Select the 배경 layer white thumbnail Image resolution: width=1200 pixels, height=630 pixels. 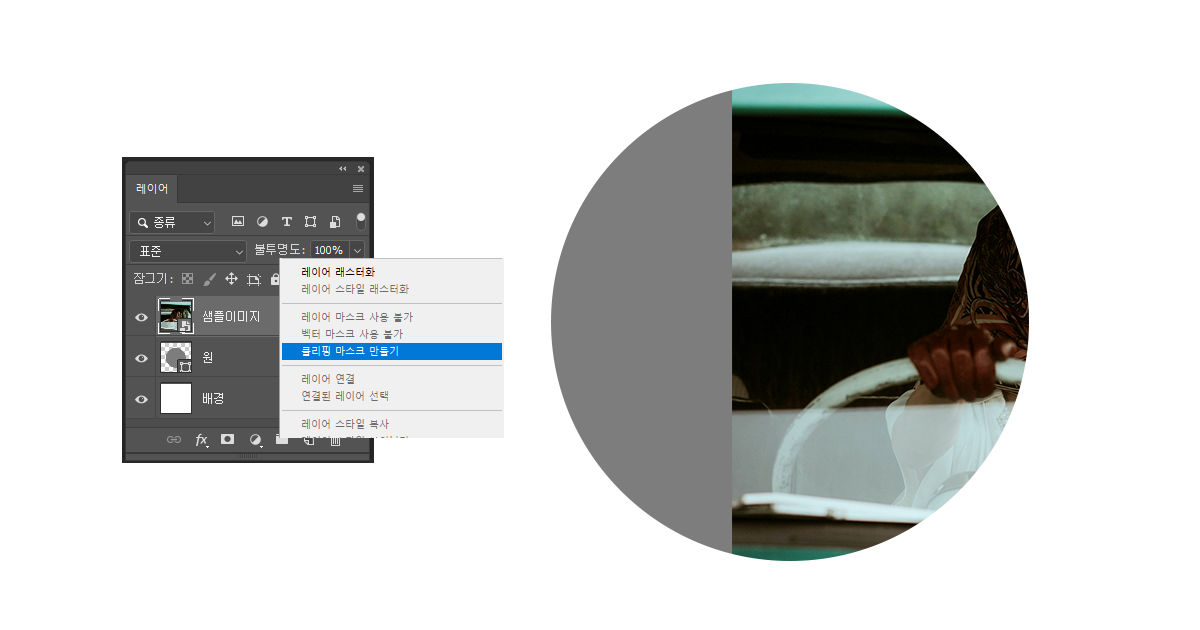[x=176, y=398]
